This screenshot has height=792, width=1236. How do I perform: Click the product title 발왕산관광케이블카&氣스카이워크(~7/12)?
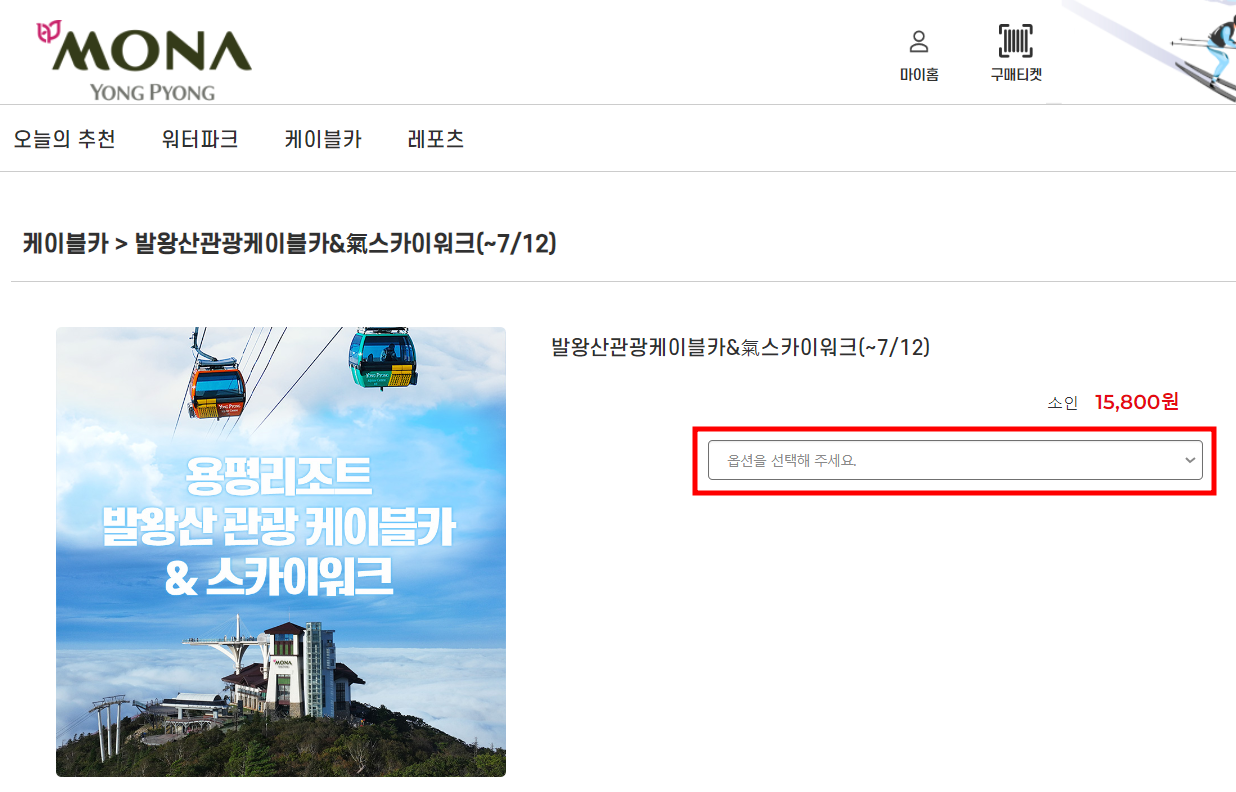(741, 347)
